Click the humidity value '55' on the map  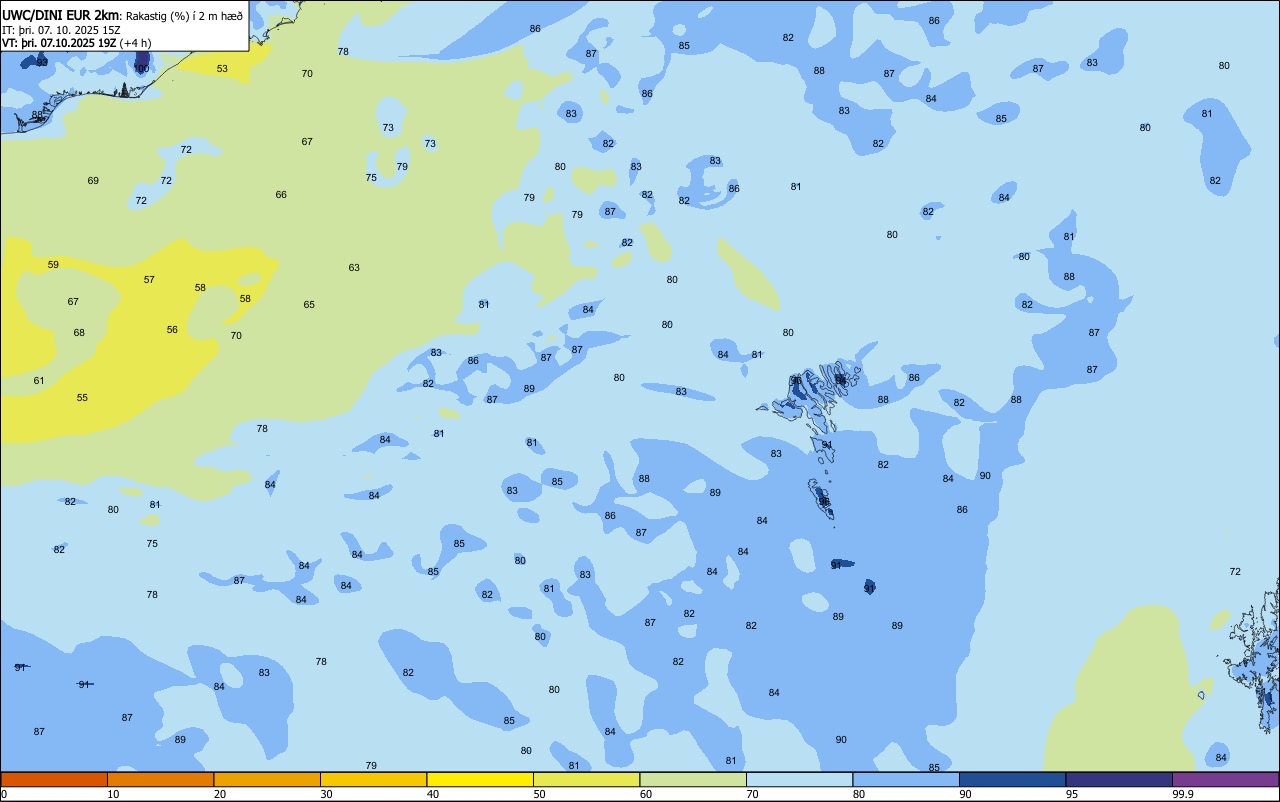pyautogui.click(x=82, y=398)
